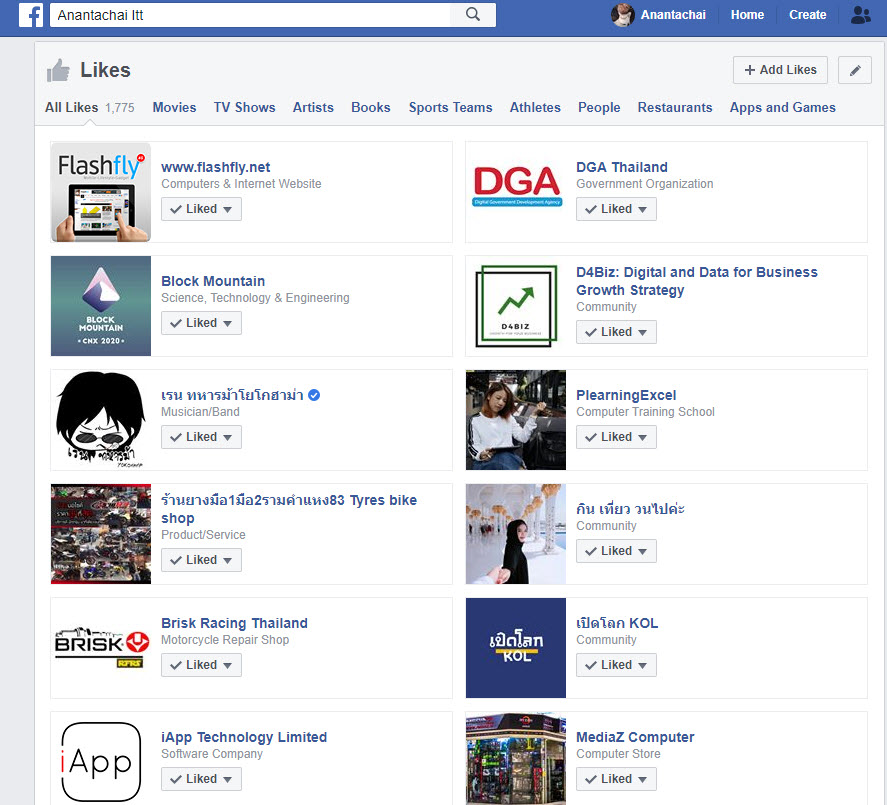Open the iApp logo thumbnail
The width and height of the screenshot is (887, 805).
tap(101, 759)
